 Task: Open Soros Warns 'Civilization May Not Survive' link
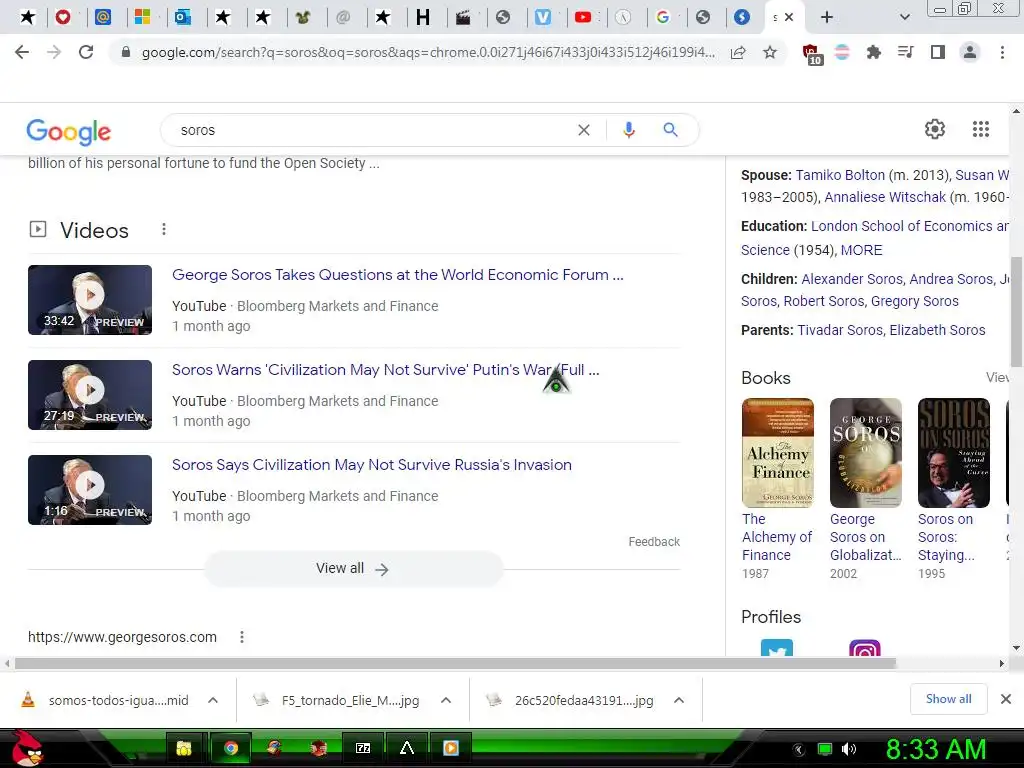[385, 370]
